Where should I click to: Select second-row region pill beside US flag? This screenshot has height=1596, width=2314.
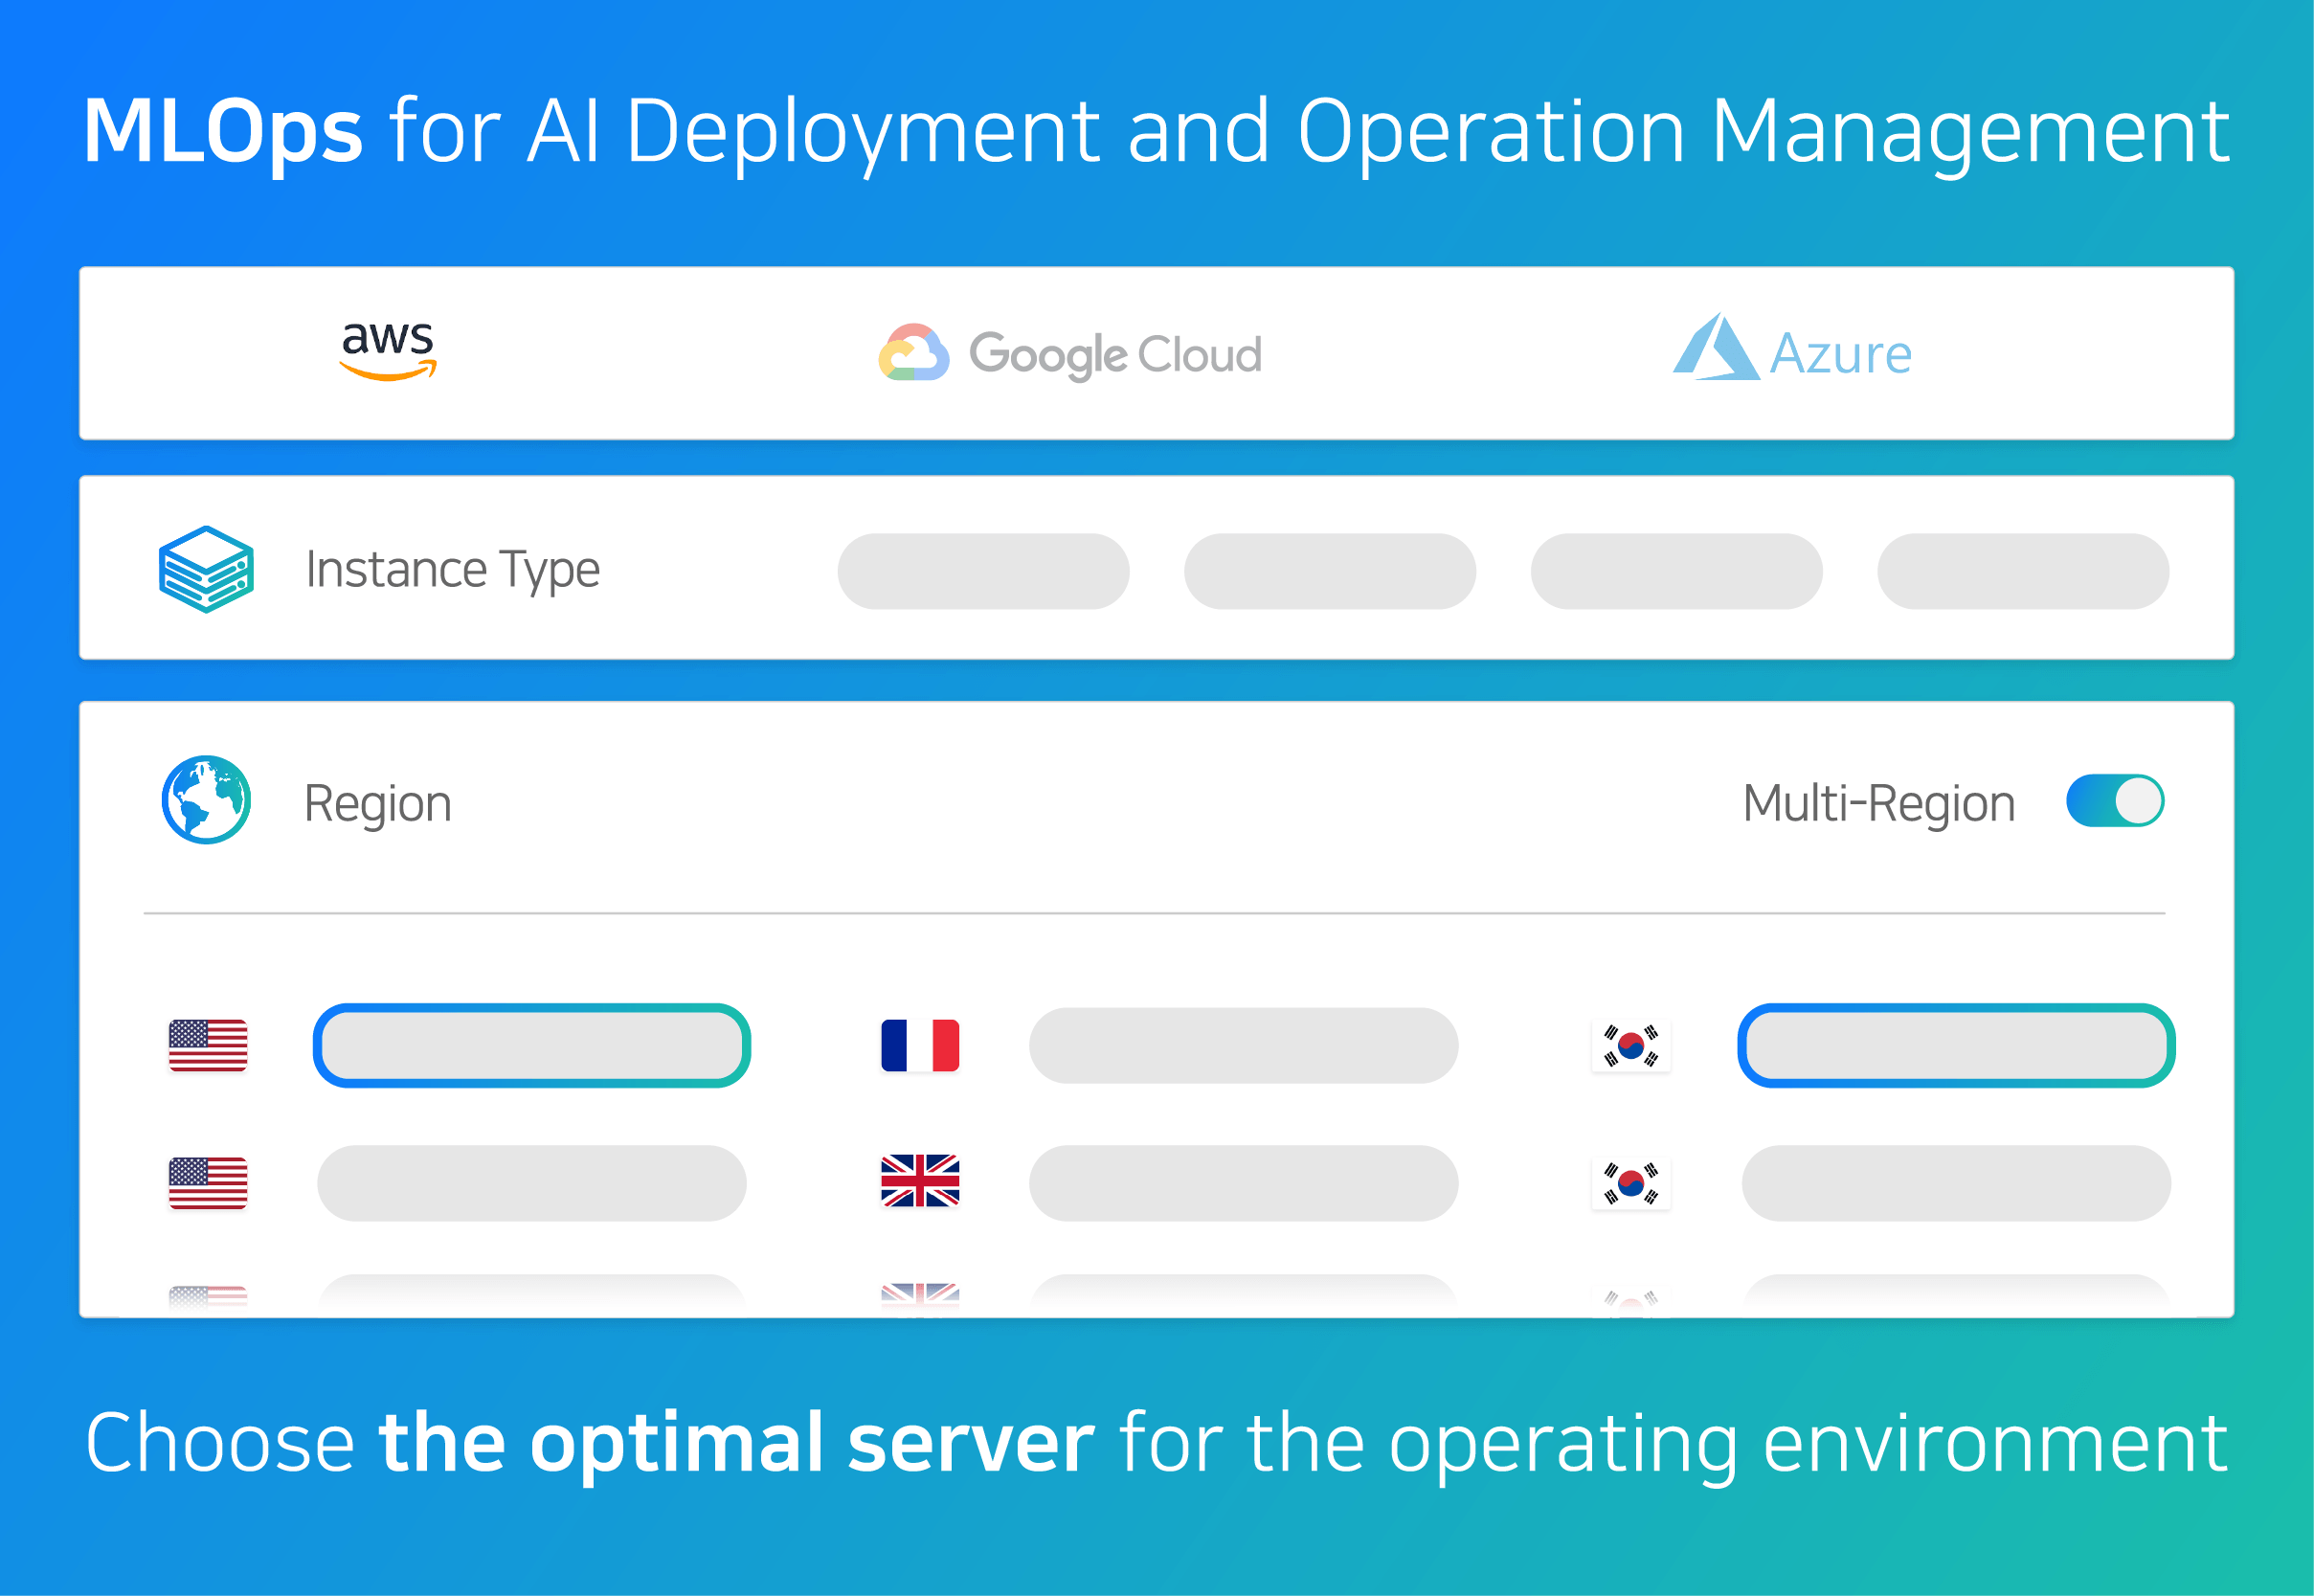click(532, 1183)
